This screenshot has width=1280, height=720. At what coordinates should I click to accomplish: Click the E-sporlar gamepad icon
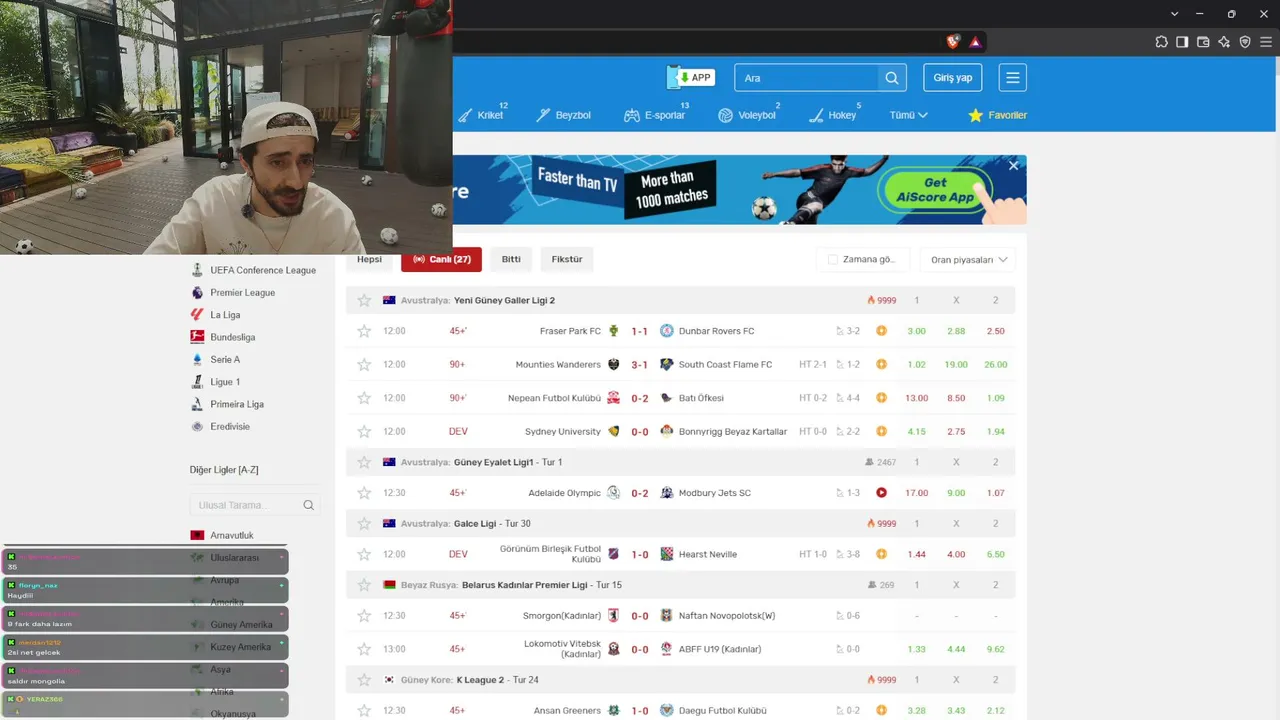(632, 115)
